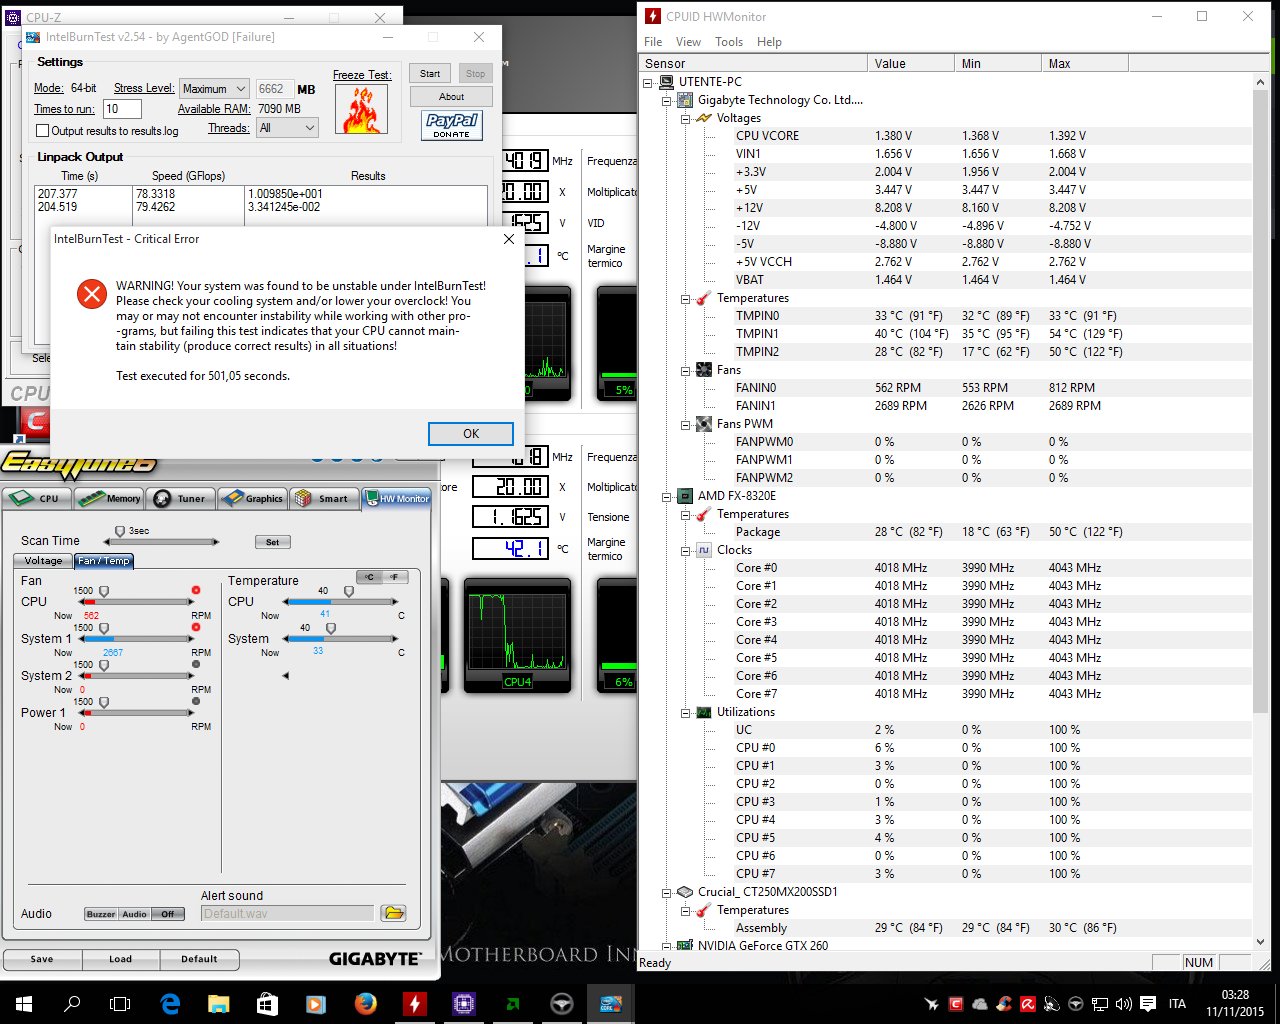Collapse the Clocks group
The height and width of the screenshot is (1024, 1280).
pyautogui.click(x=686, y=550)
